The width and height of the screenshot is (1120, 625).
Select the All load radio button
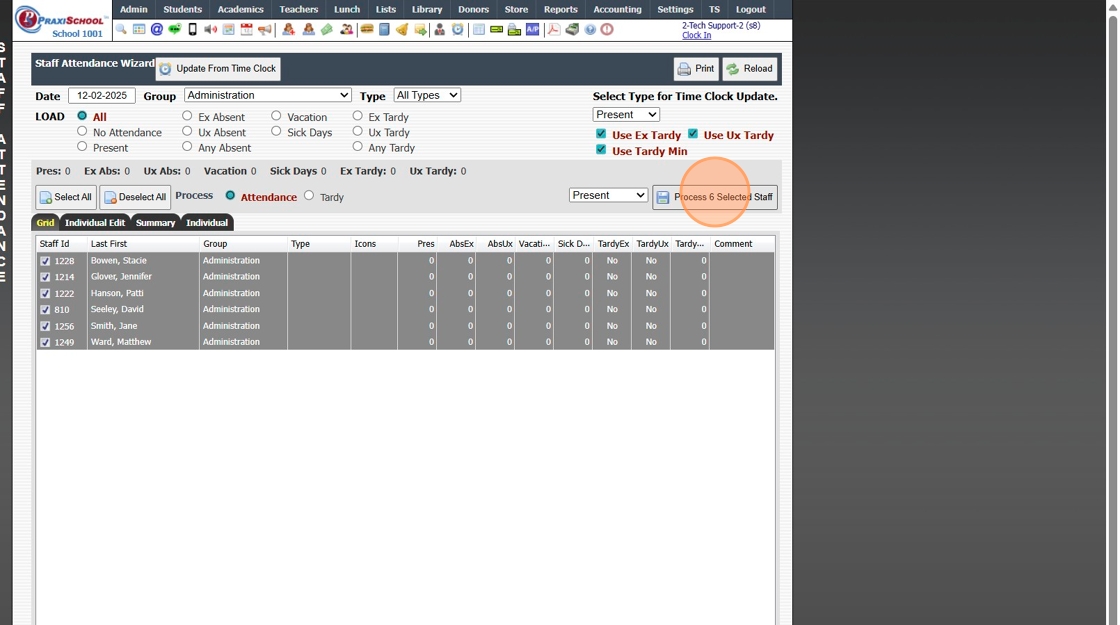tap(82, 116)
